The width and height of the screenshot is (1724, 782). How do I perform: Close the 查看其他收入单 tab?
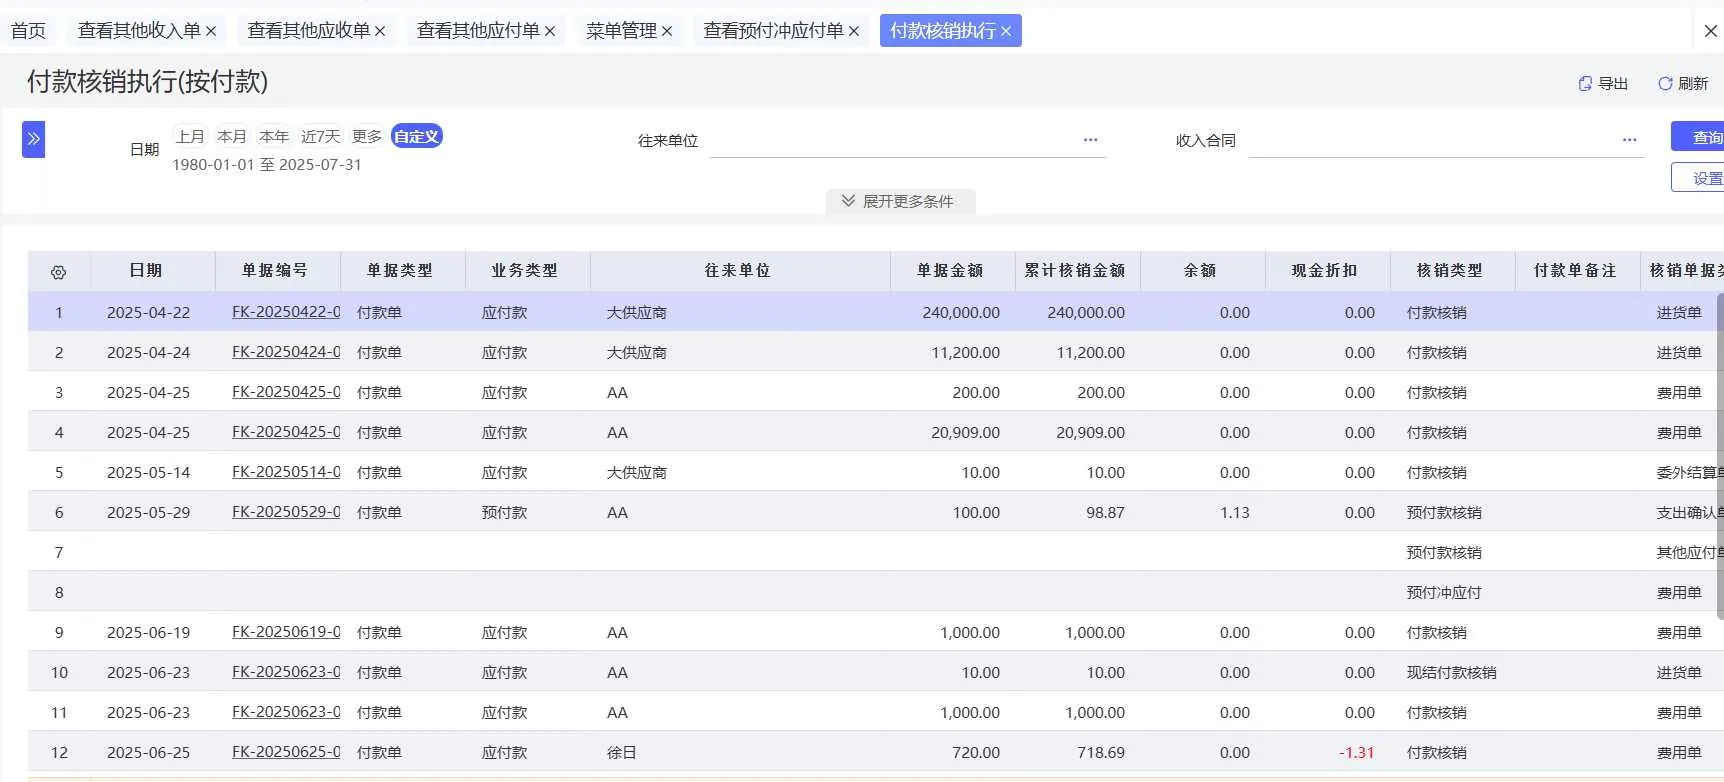tap(211, 31)
